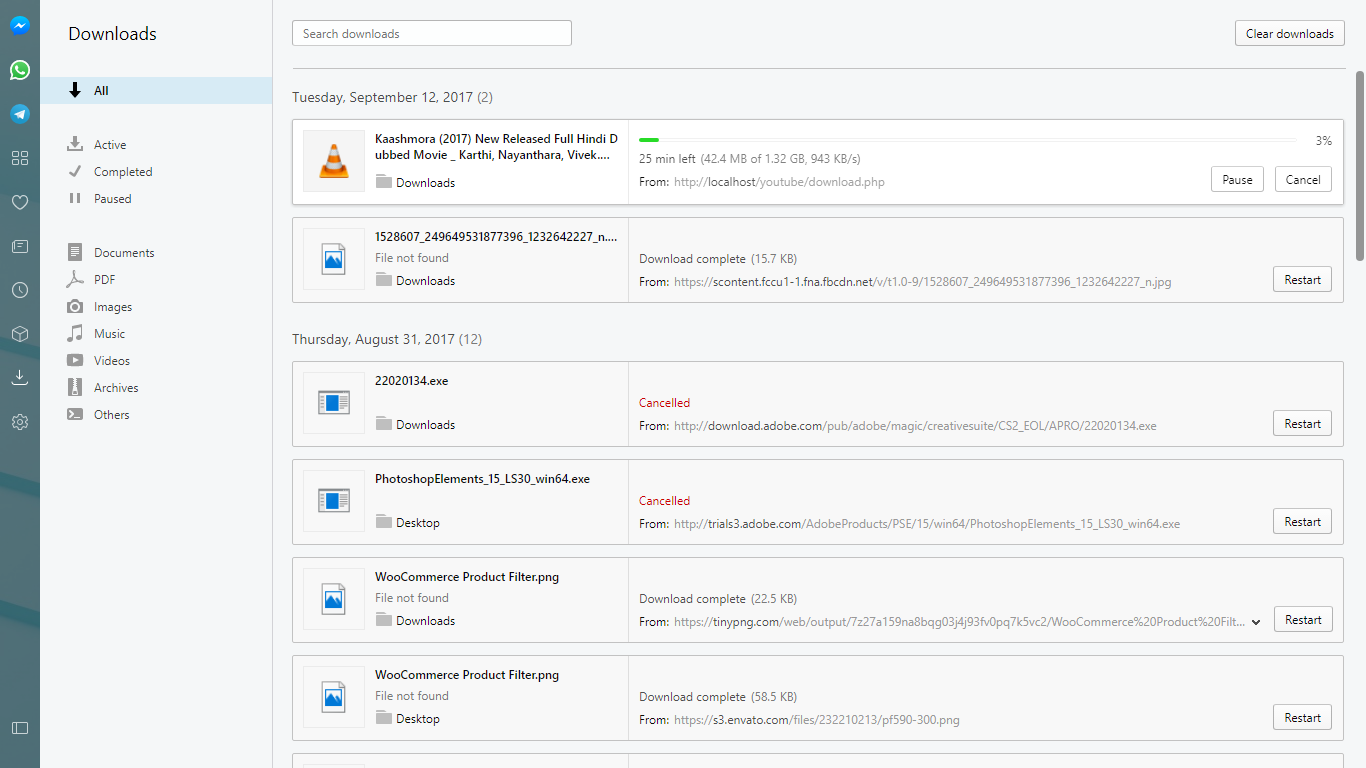Screen dimensions: 1366x768
Task: Select the Completed downloads filter
Action: click(x=122, y=172)
